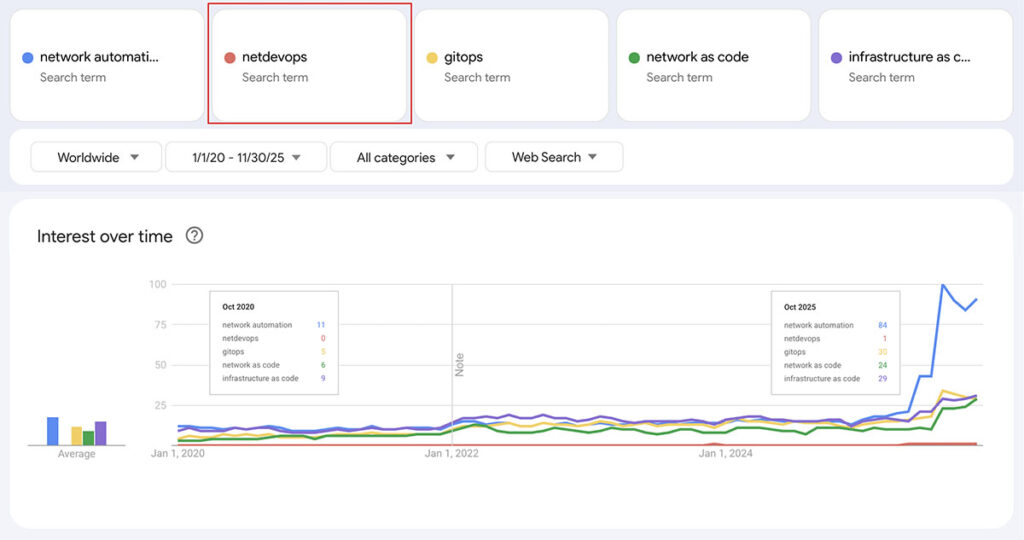The height and width of the screenshot is (540, 1024).
Task: Click the 100 y-axis label
Action: coord(158,284)
